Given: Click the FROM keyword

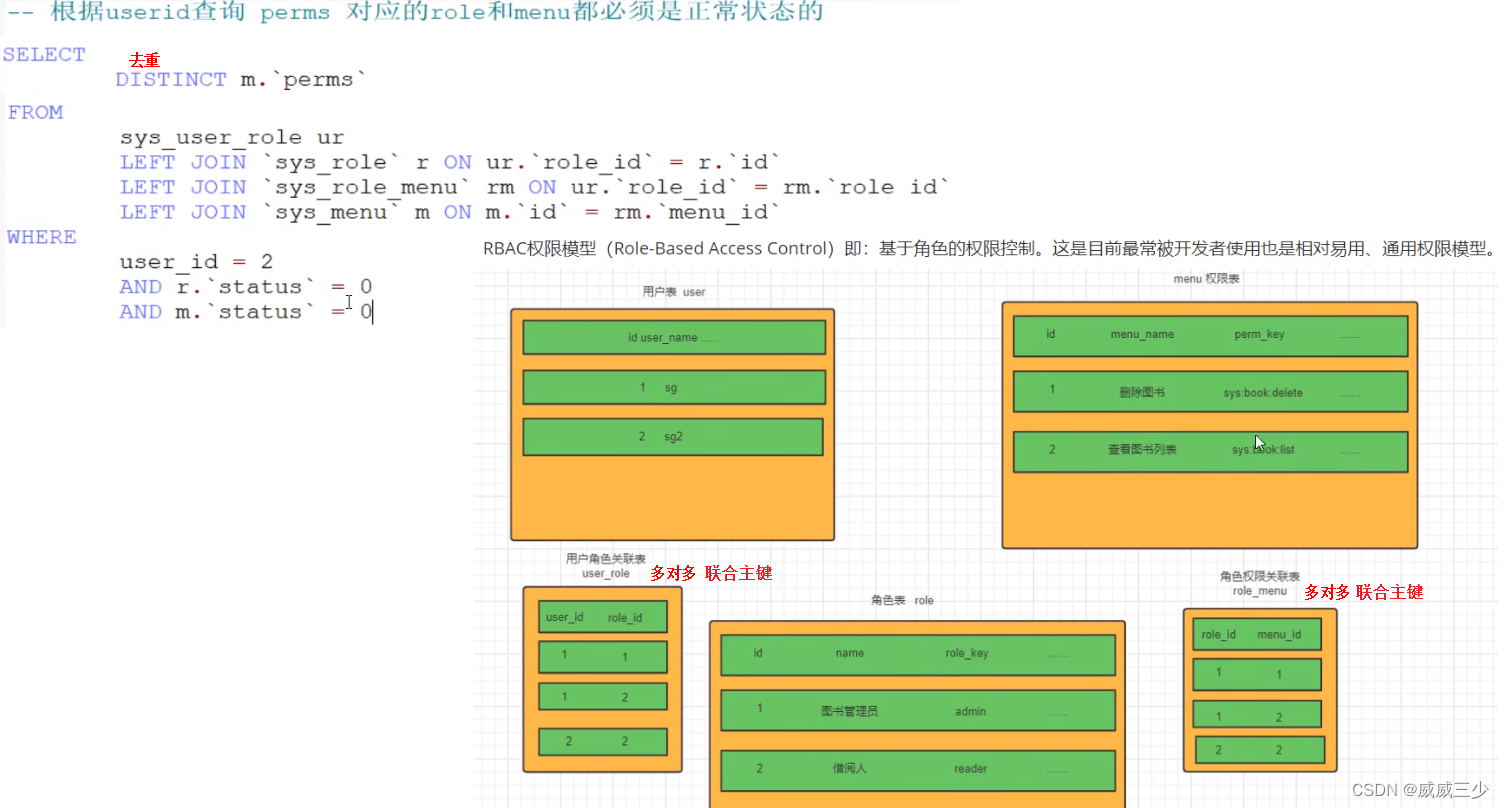Looking at the screenshot, I should pos(35,112).
